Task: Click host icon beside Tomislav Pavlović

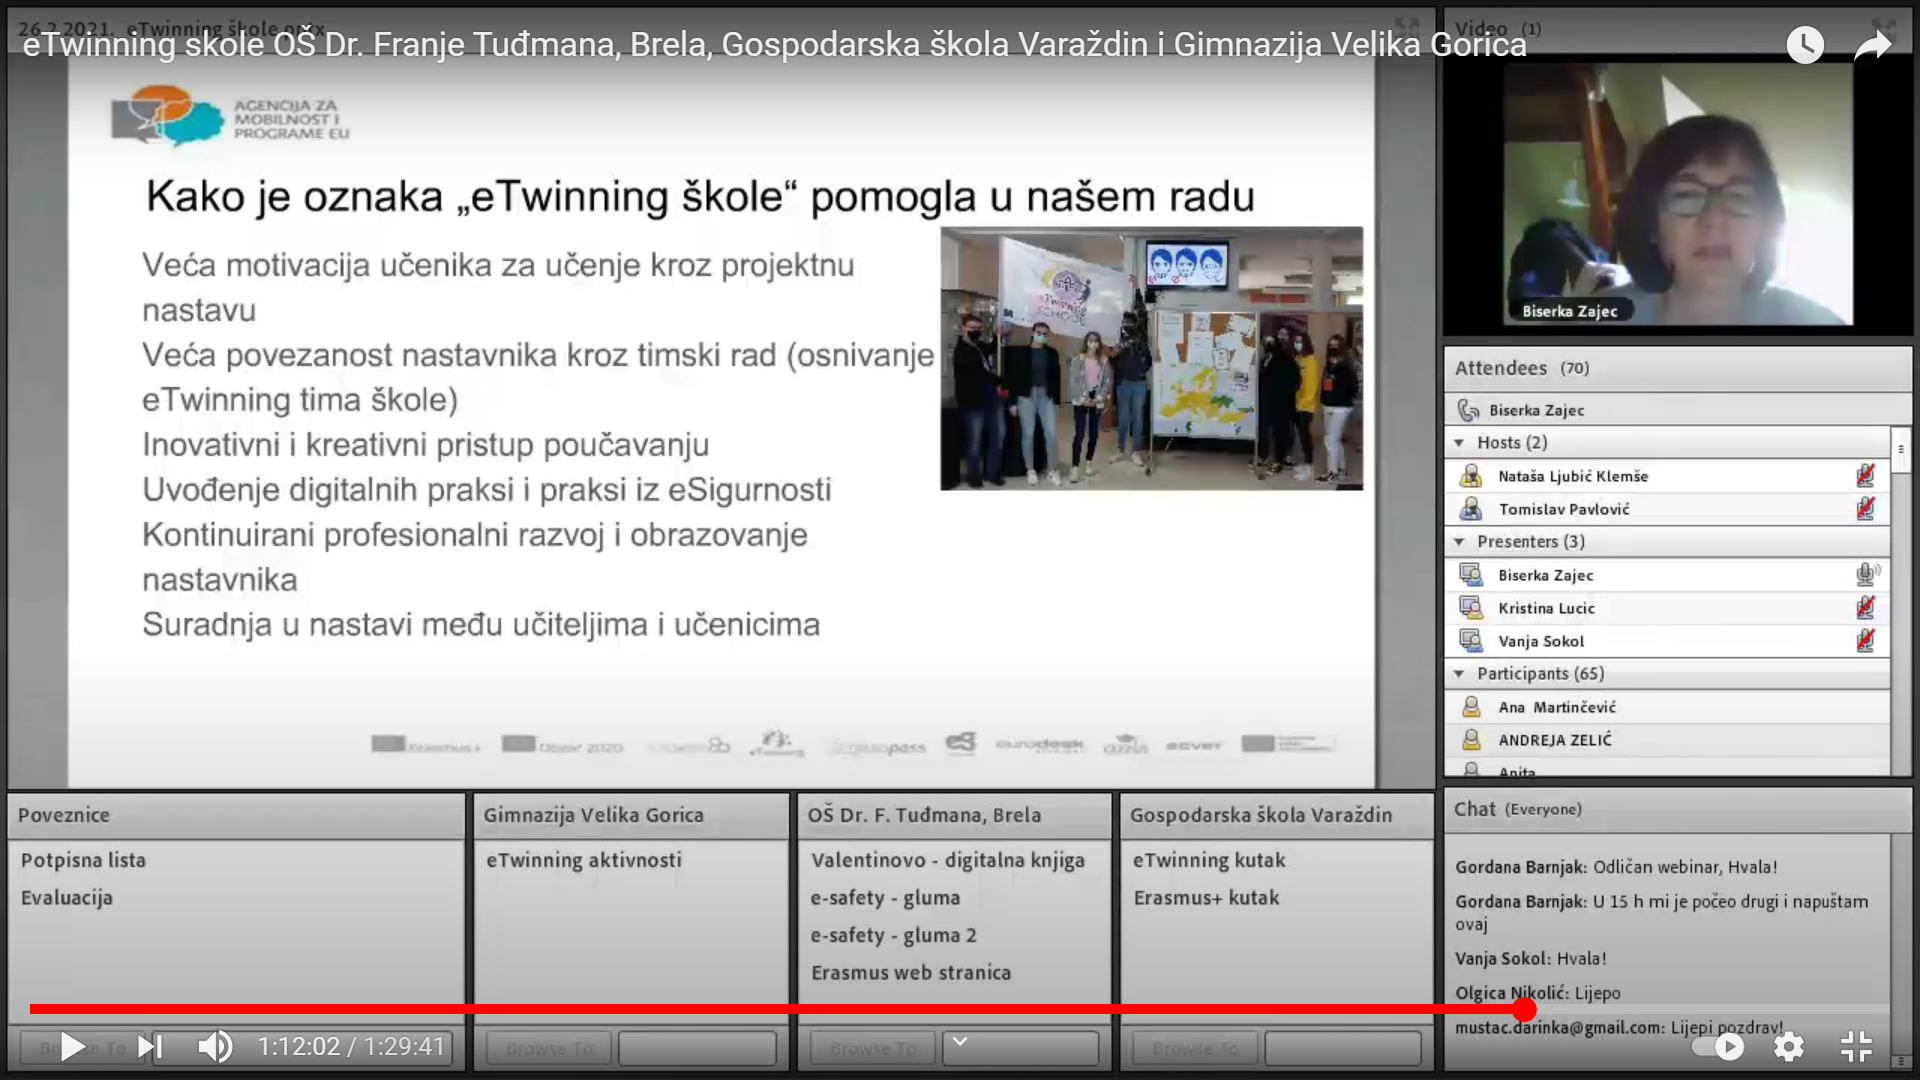Action: [1471, 509]
